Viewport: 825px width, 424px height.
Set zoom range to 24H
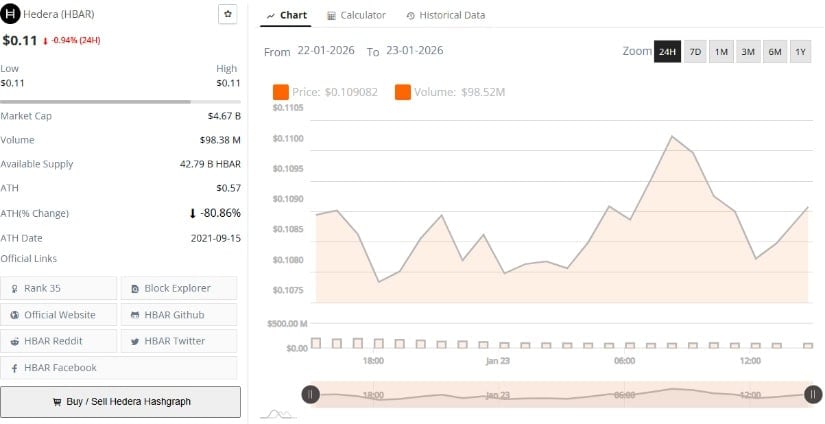coord(667,52)
